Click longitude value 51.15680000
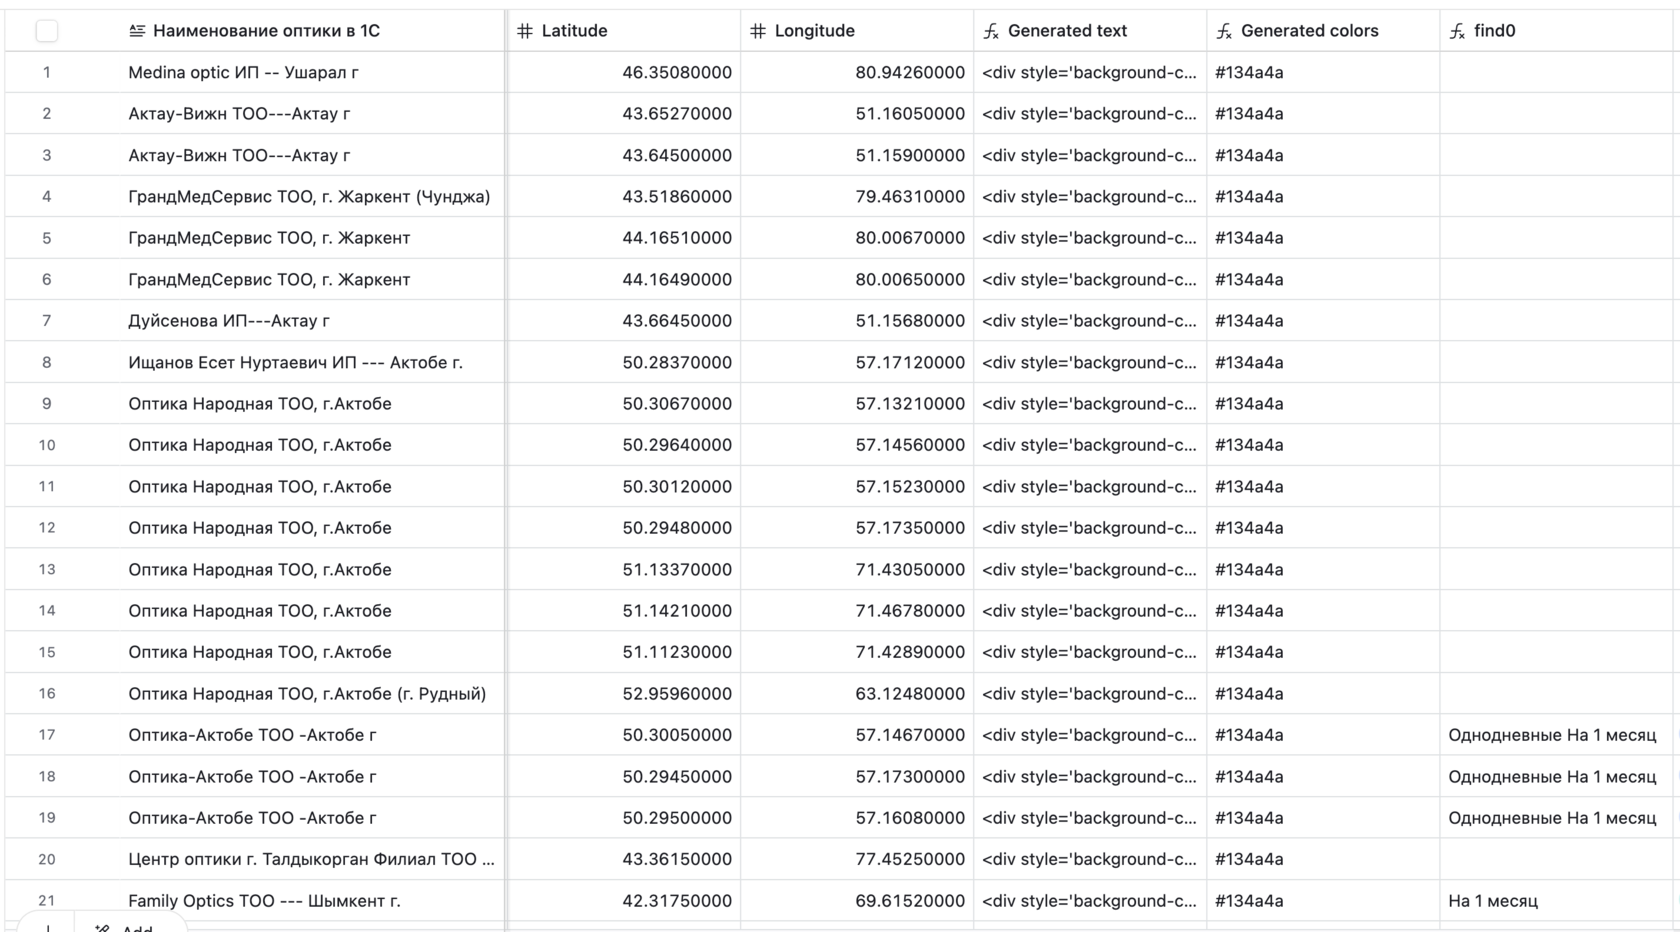 pyautogui.click(x=910, y=321)
